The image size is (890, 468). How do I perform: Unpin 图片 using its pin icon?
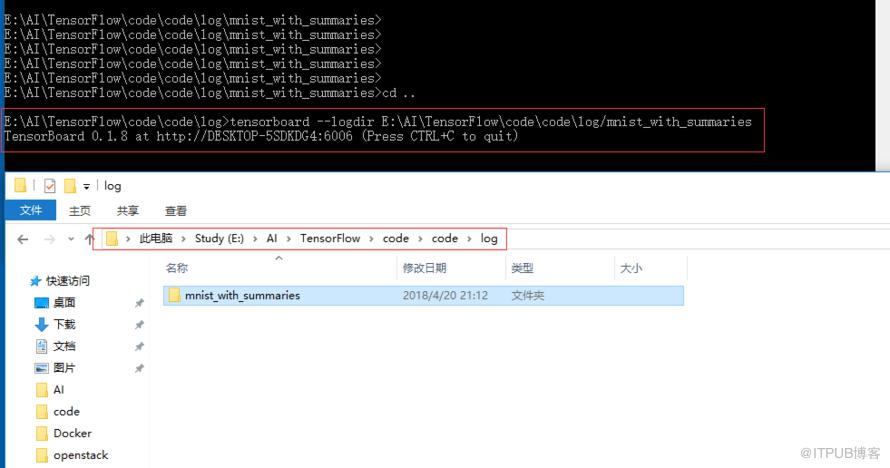click(x=139, y=368)
